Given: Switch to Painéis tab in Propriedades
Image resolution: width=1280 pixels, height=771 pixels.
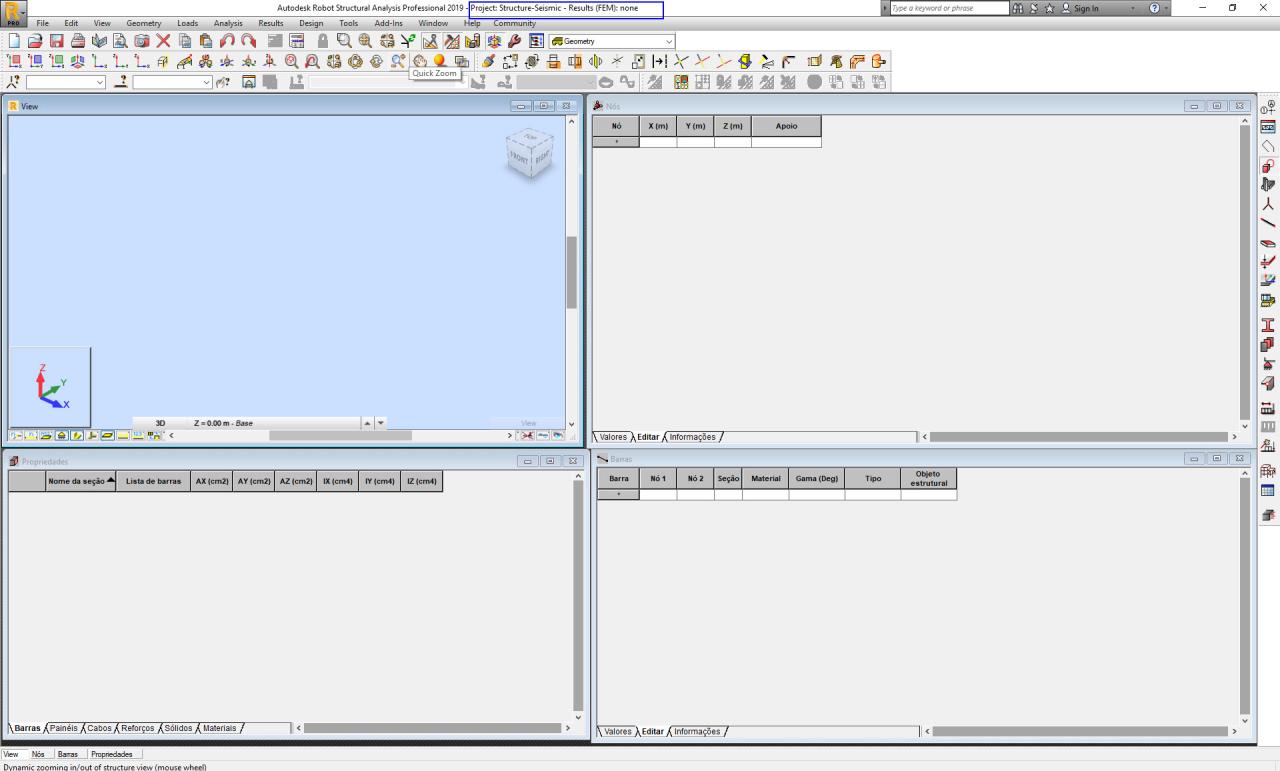Looking at the screenshot, I should pyautogui.click(x=63, y=728).
